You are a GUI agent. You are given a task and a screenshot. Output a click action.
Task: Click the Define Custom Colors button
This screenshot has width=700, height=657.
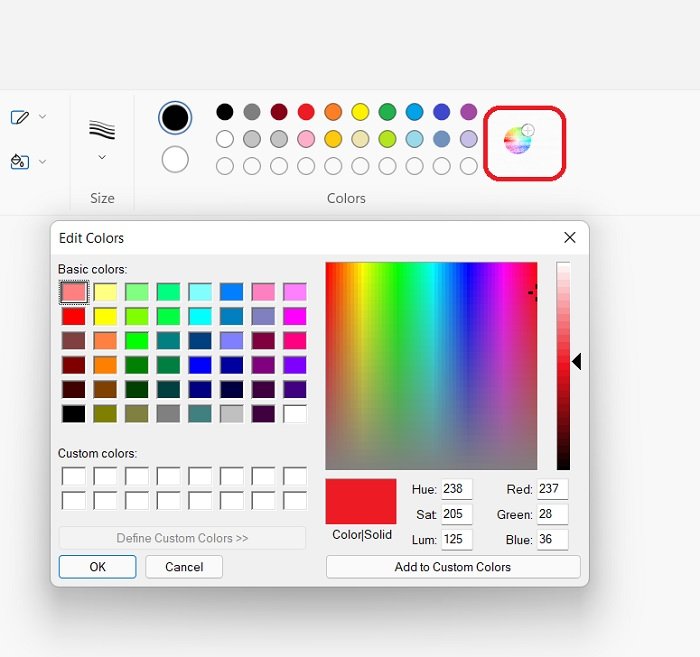coord(182,538)
